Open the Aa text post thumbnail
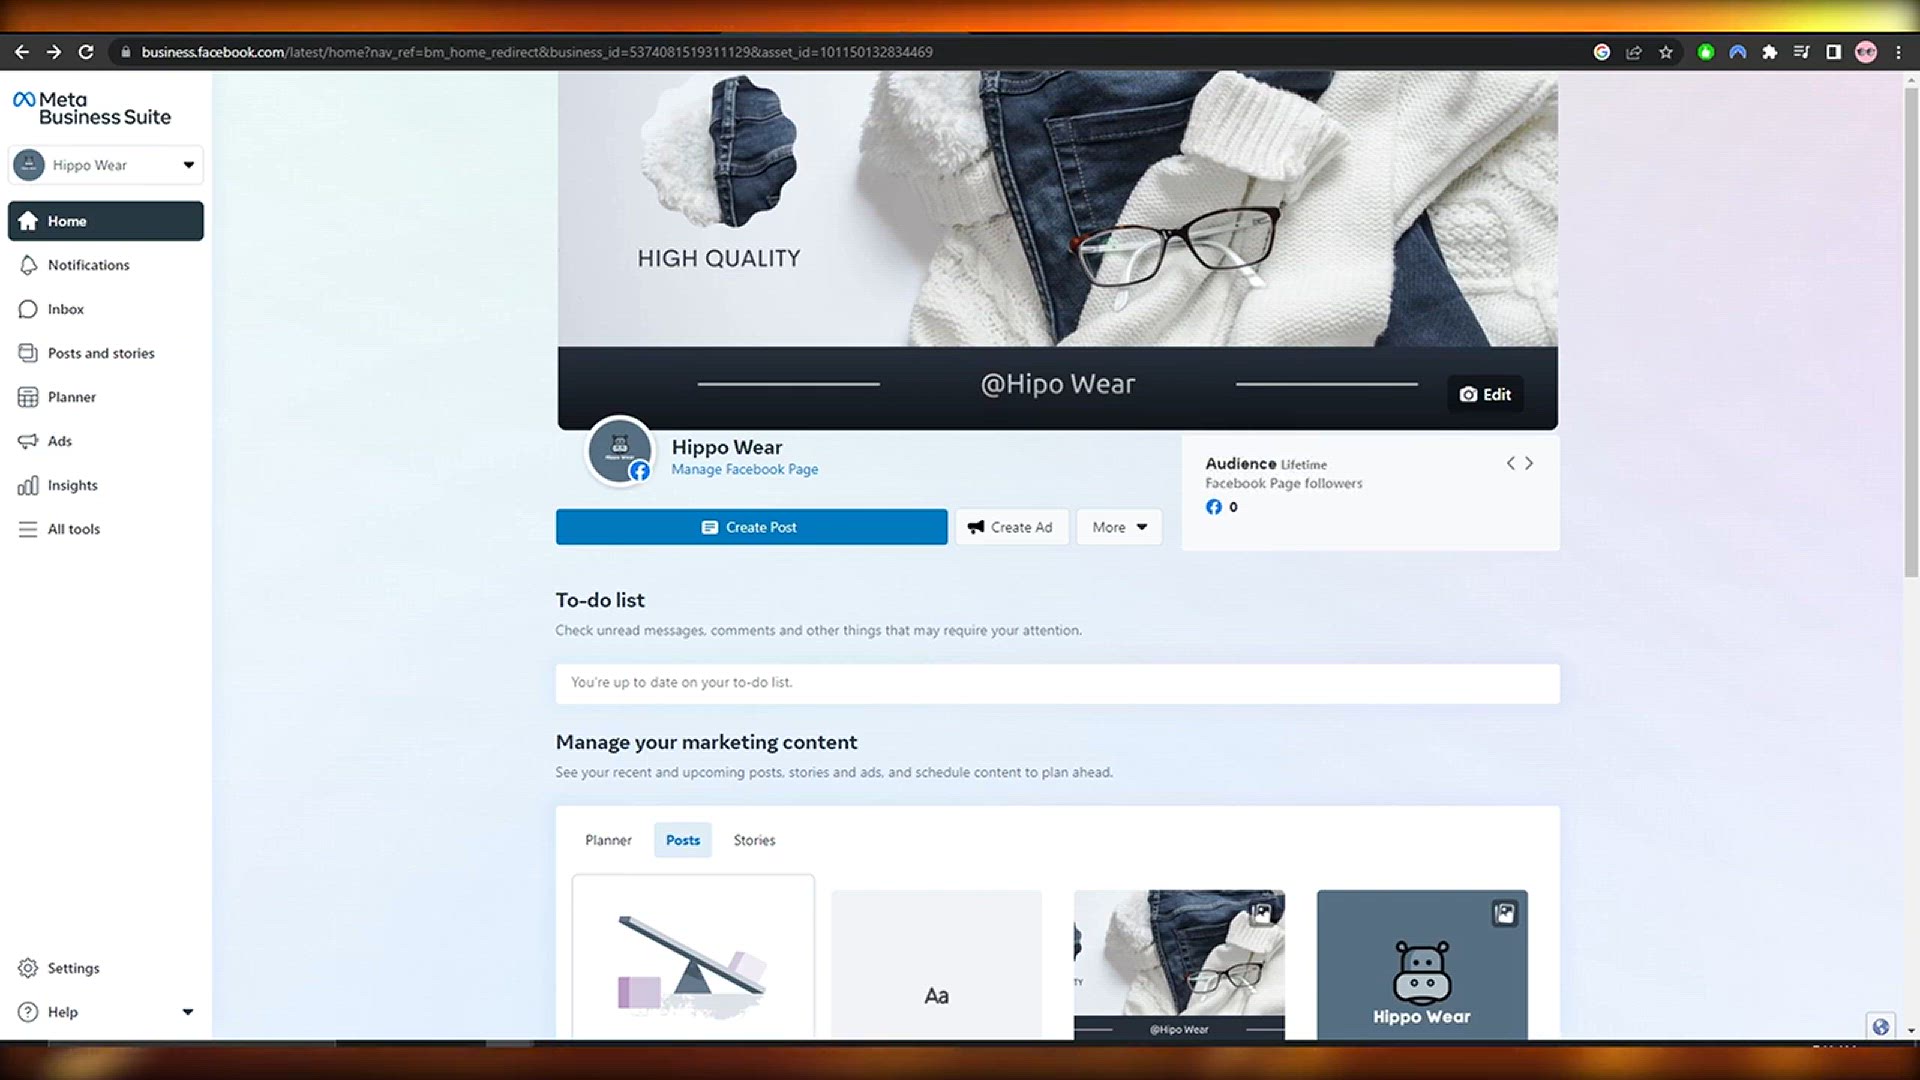The image size is (1920, 1080). (936, 964)
